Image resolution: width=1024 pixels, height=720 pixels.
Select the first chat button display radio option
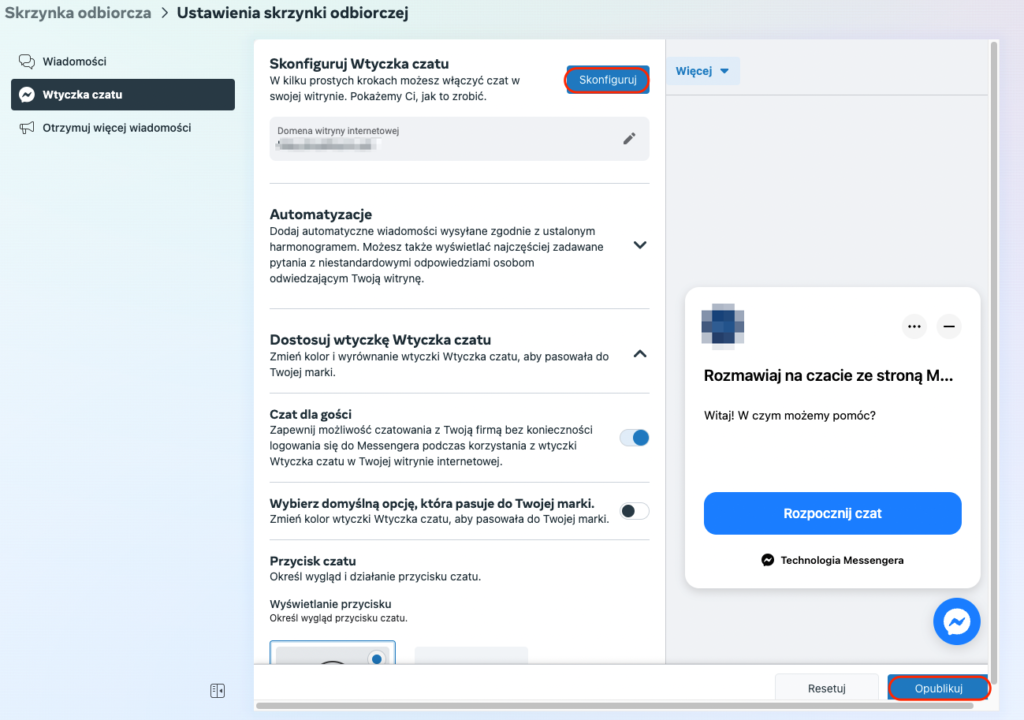pos(376,658)
